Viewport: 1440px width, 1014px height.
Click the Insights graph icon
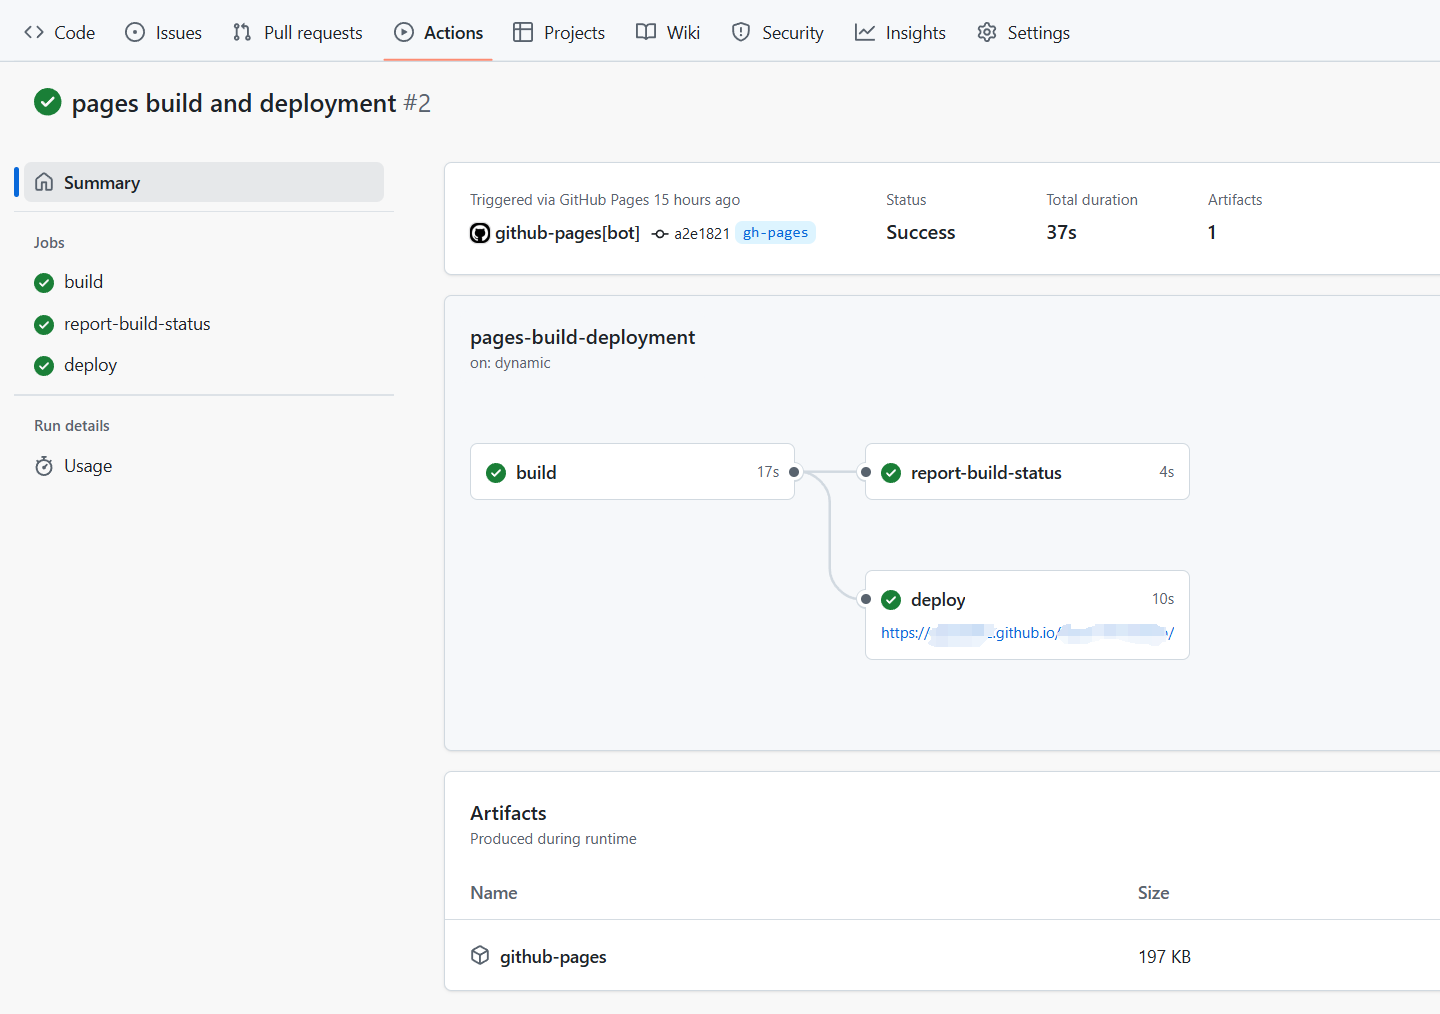click(x=865, y=32)
